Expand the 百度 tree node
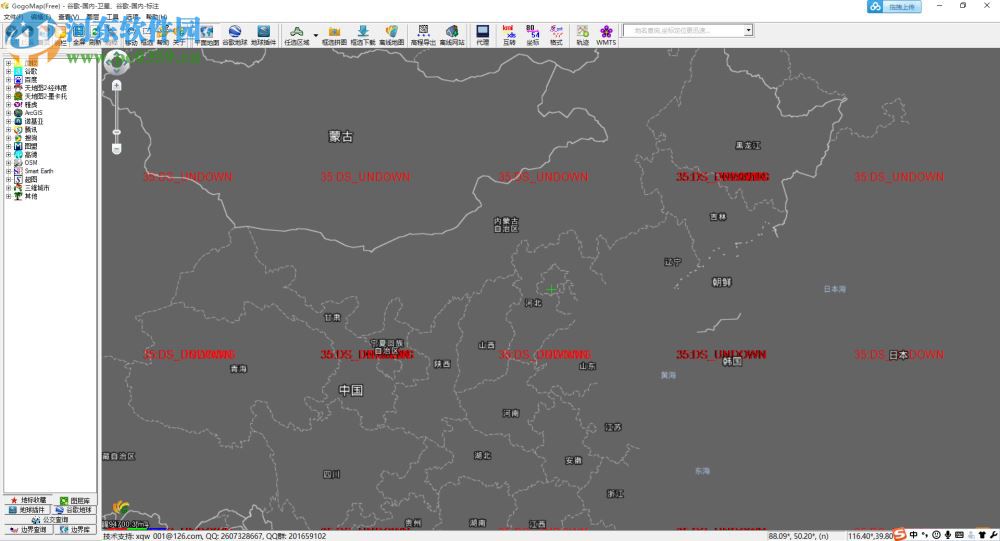Screen dimensions: 1000x541 click(8, 79)
